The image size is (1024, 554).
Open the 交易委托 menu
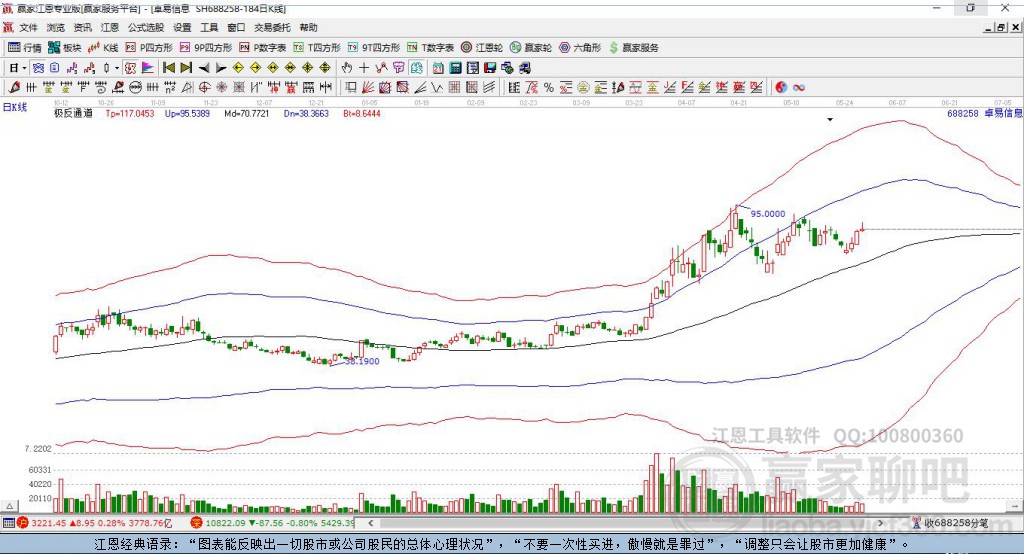tap(272, 27)
